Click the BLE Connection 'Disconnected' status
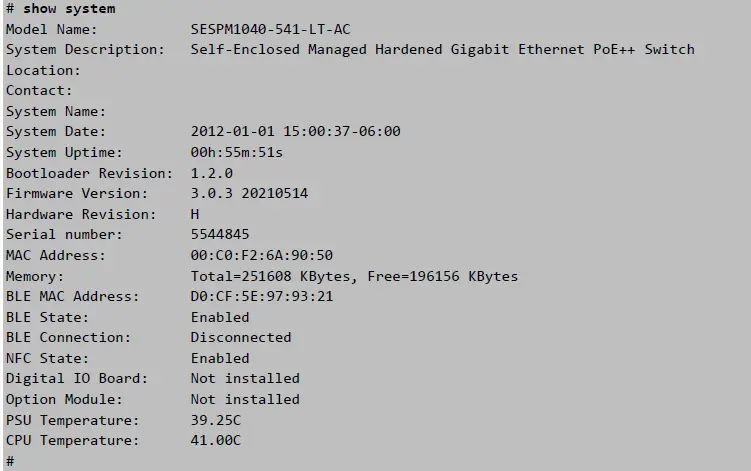This screenshot has width=751, height=471. pos(240,338)
